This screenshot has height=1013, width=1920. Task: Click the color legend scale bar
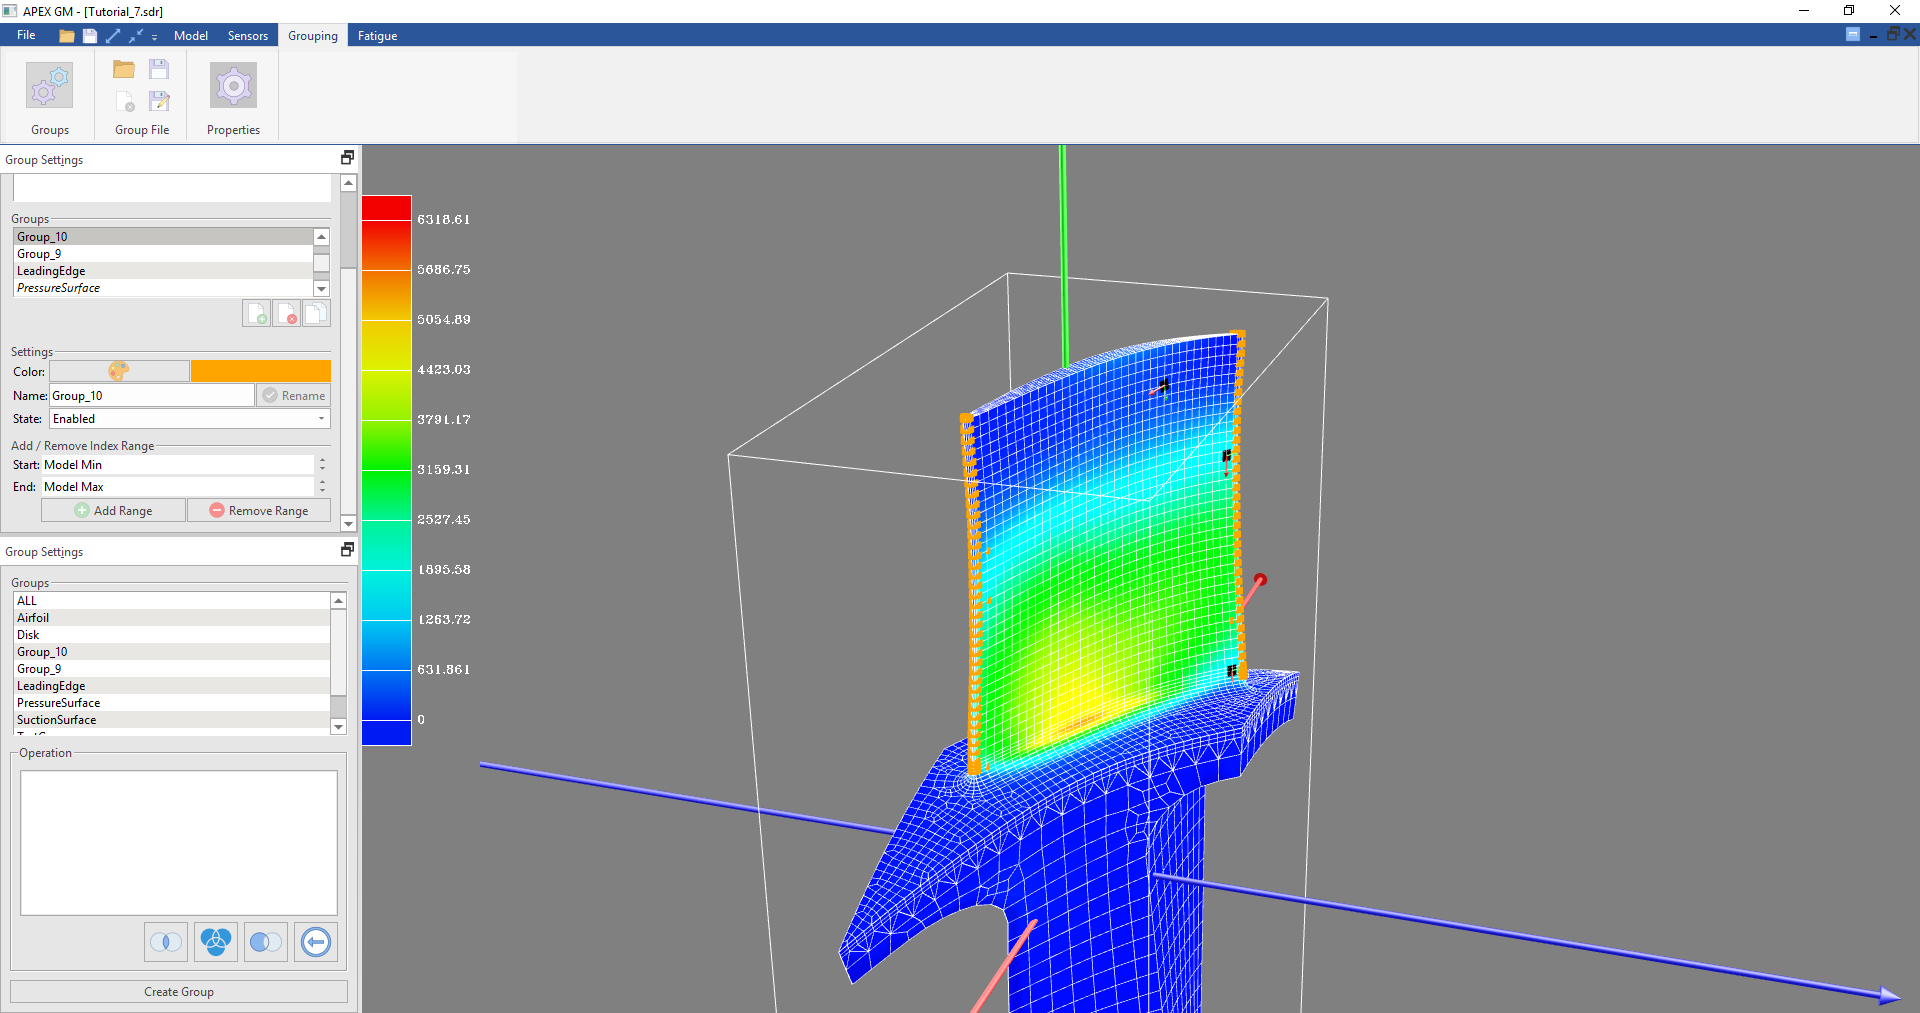click(387, 470)
